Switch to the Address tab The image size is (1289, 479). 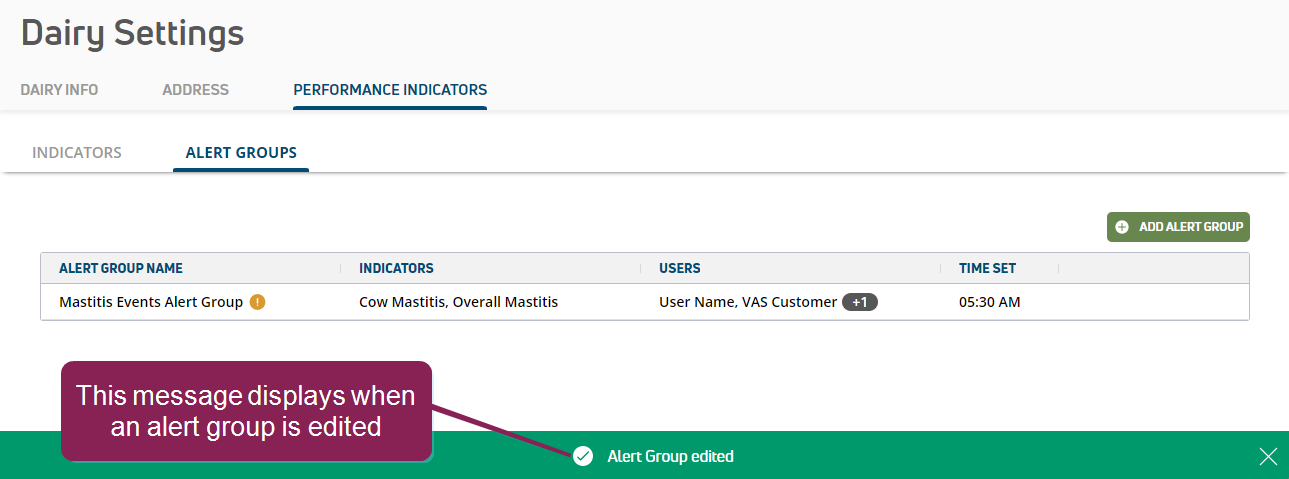(195, 90)
